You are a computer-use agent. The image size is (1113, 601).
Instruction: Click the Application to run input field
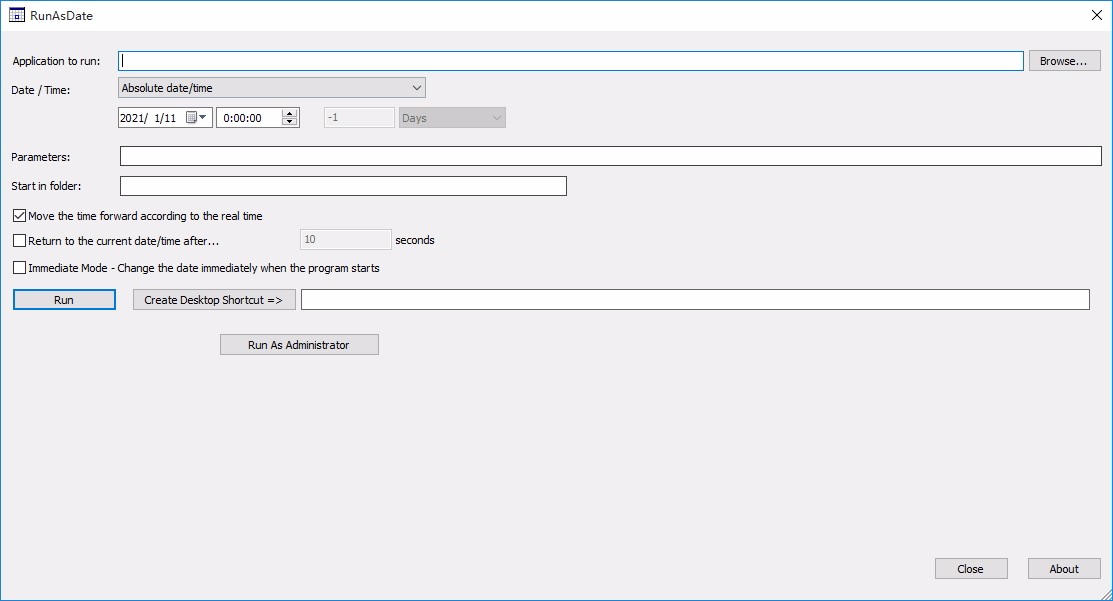[570, 60]
